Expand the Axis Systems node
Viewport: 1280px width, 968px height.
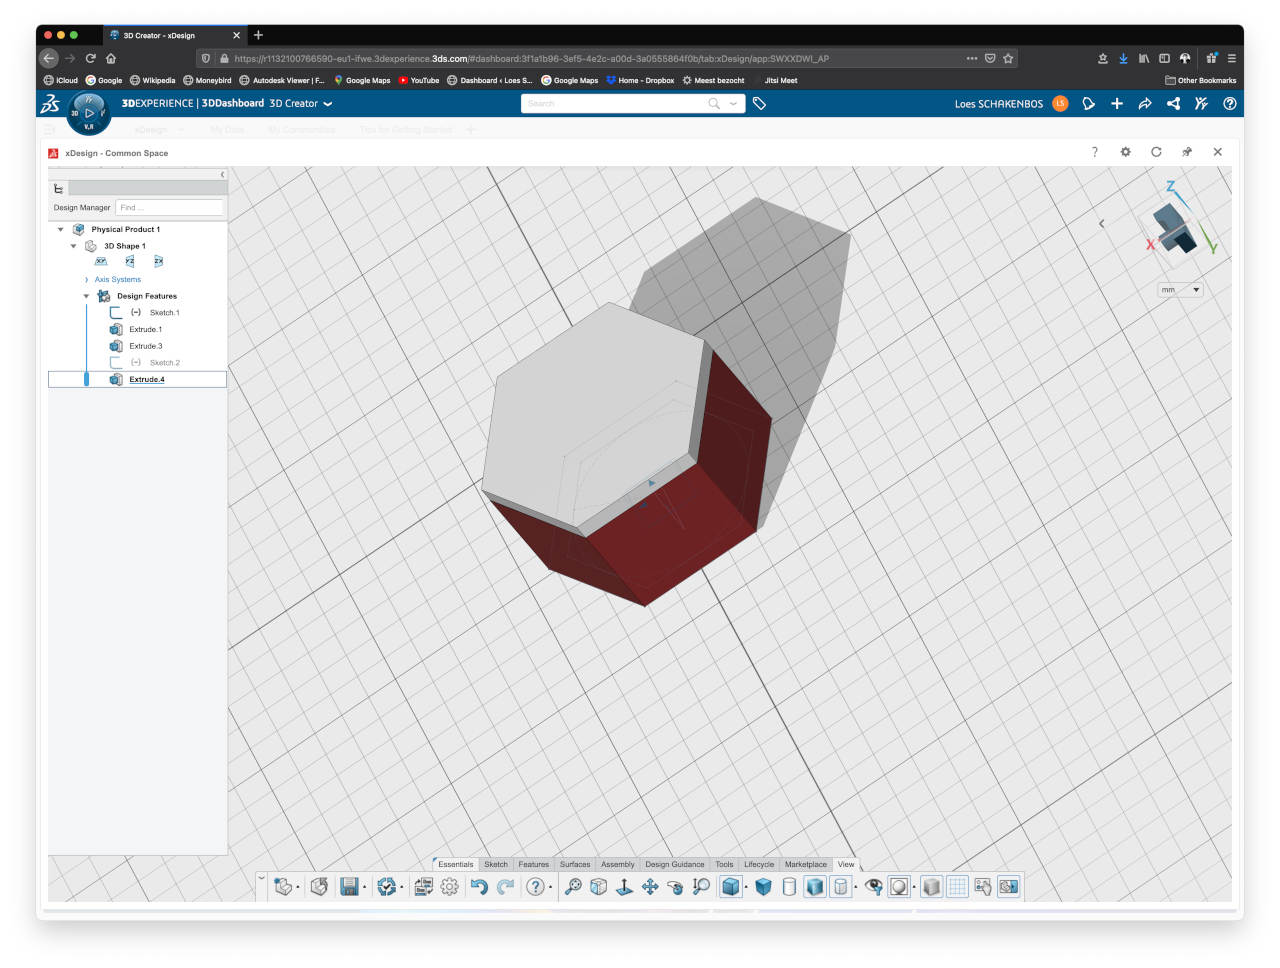click(x=87, y=280)
